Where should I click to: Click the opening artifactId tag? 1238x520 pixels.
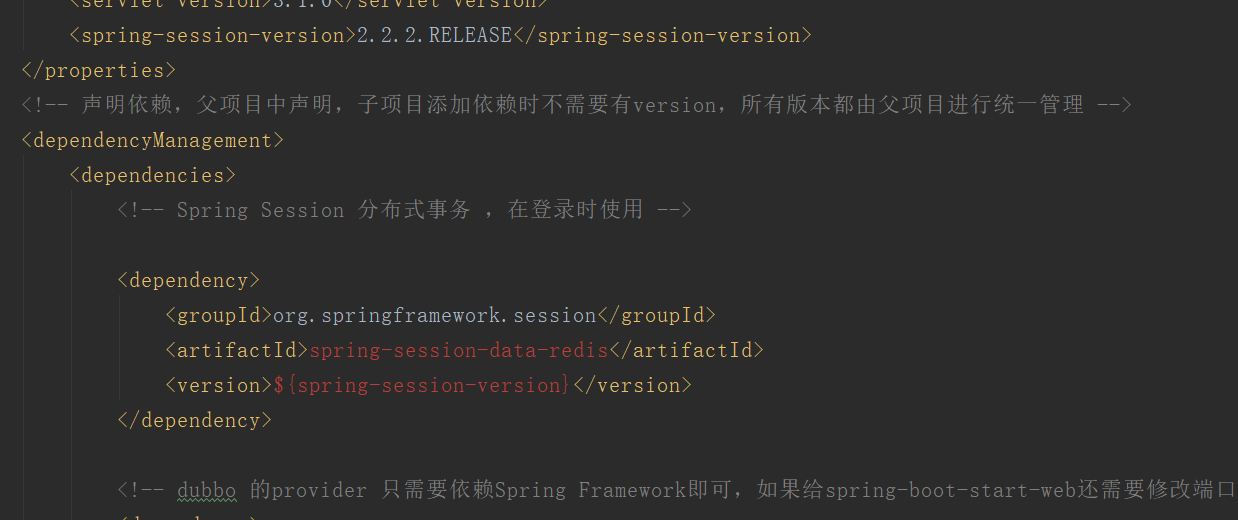pyautogui.click(x=237, y=351)
